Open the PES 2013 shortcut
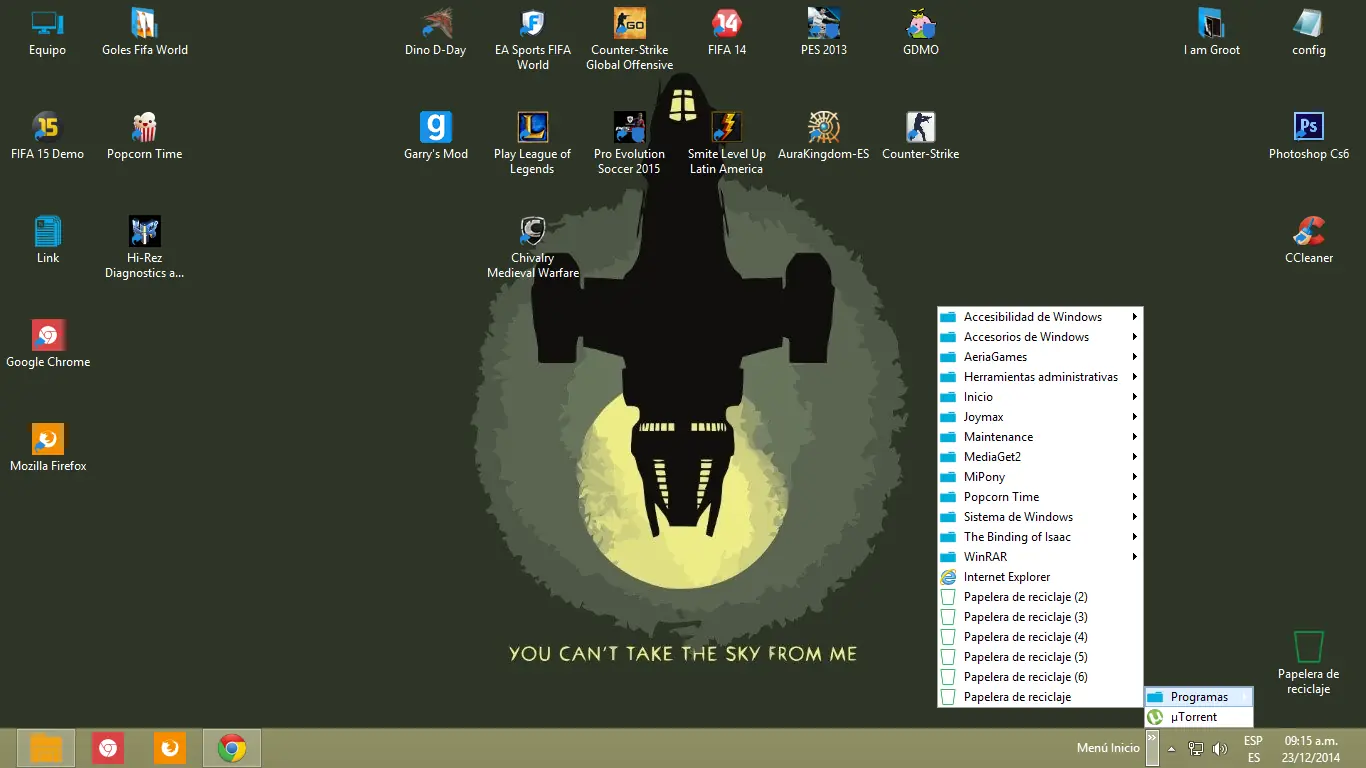The height and width of the screenshot is (768, 1366). (824, 32)
